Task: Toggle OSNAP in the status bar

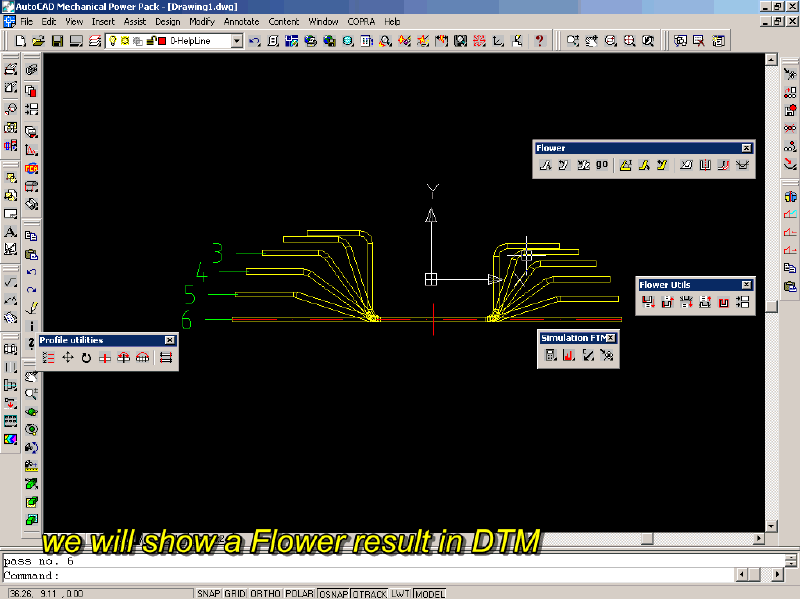Action: (334, 594)
